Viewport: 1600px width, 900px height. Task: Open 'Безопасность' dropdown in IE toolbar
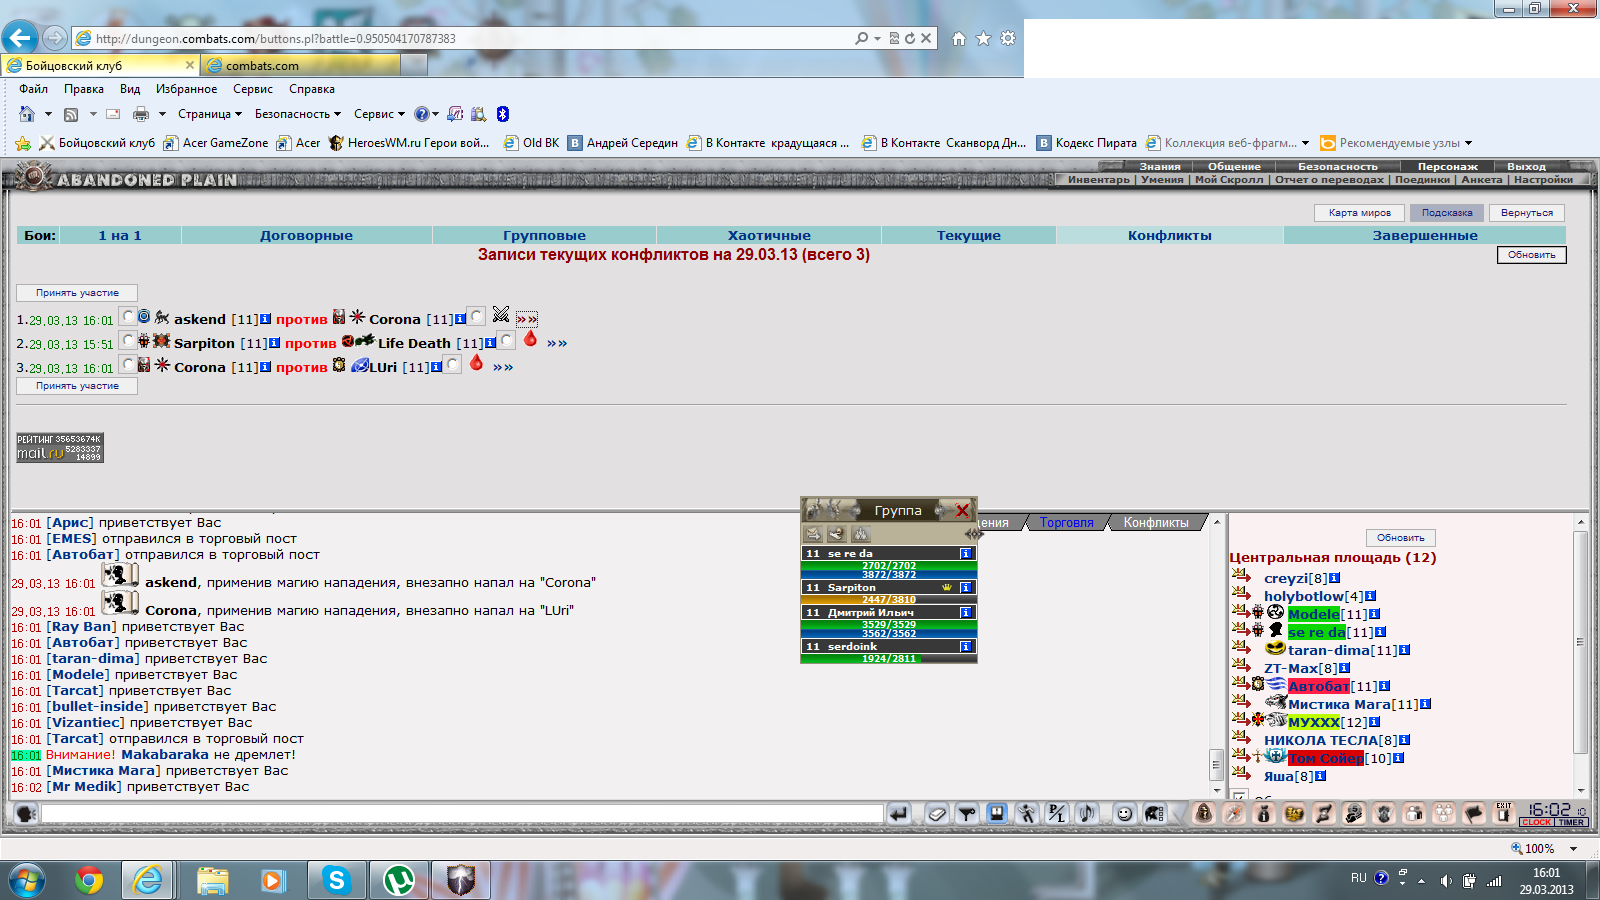tap(298, 114)
